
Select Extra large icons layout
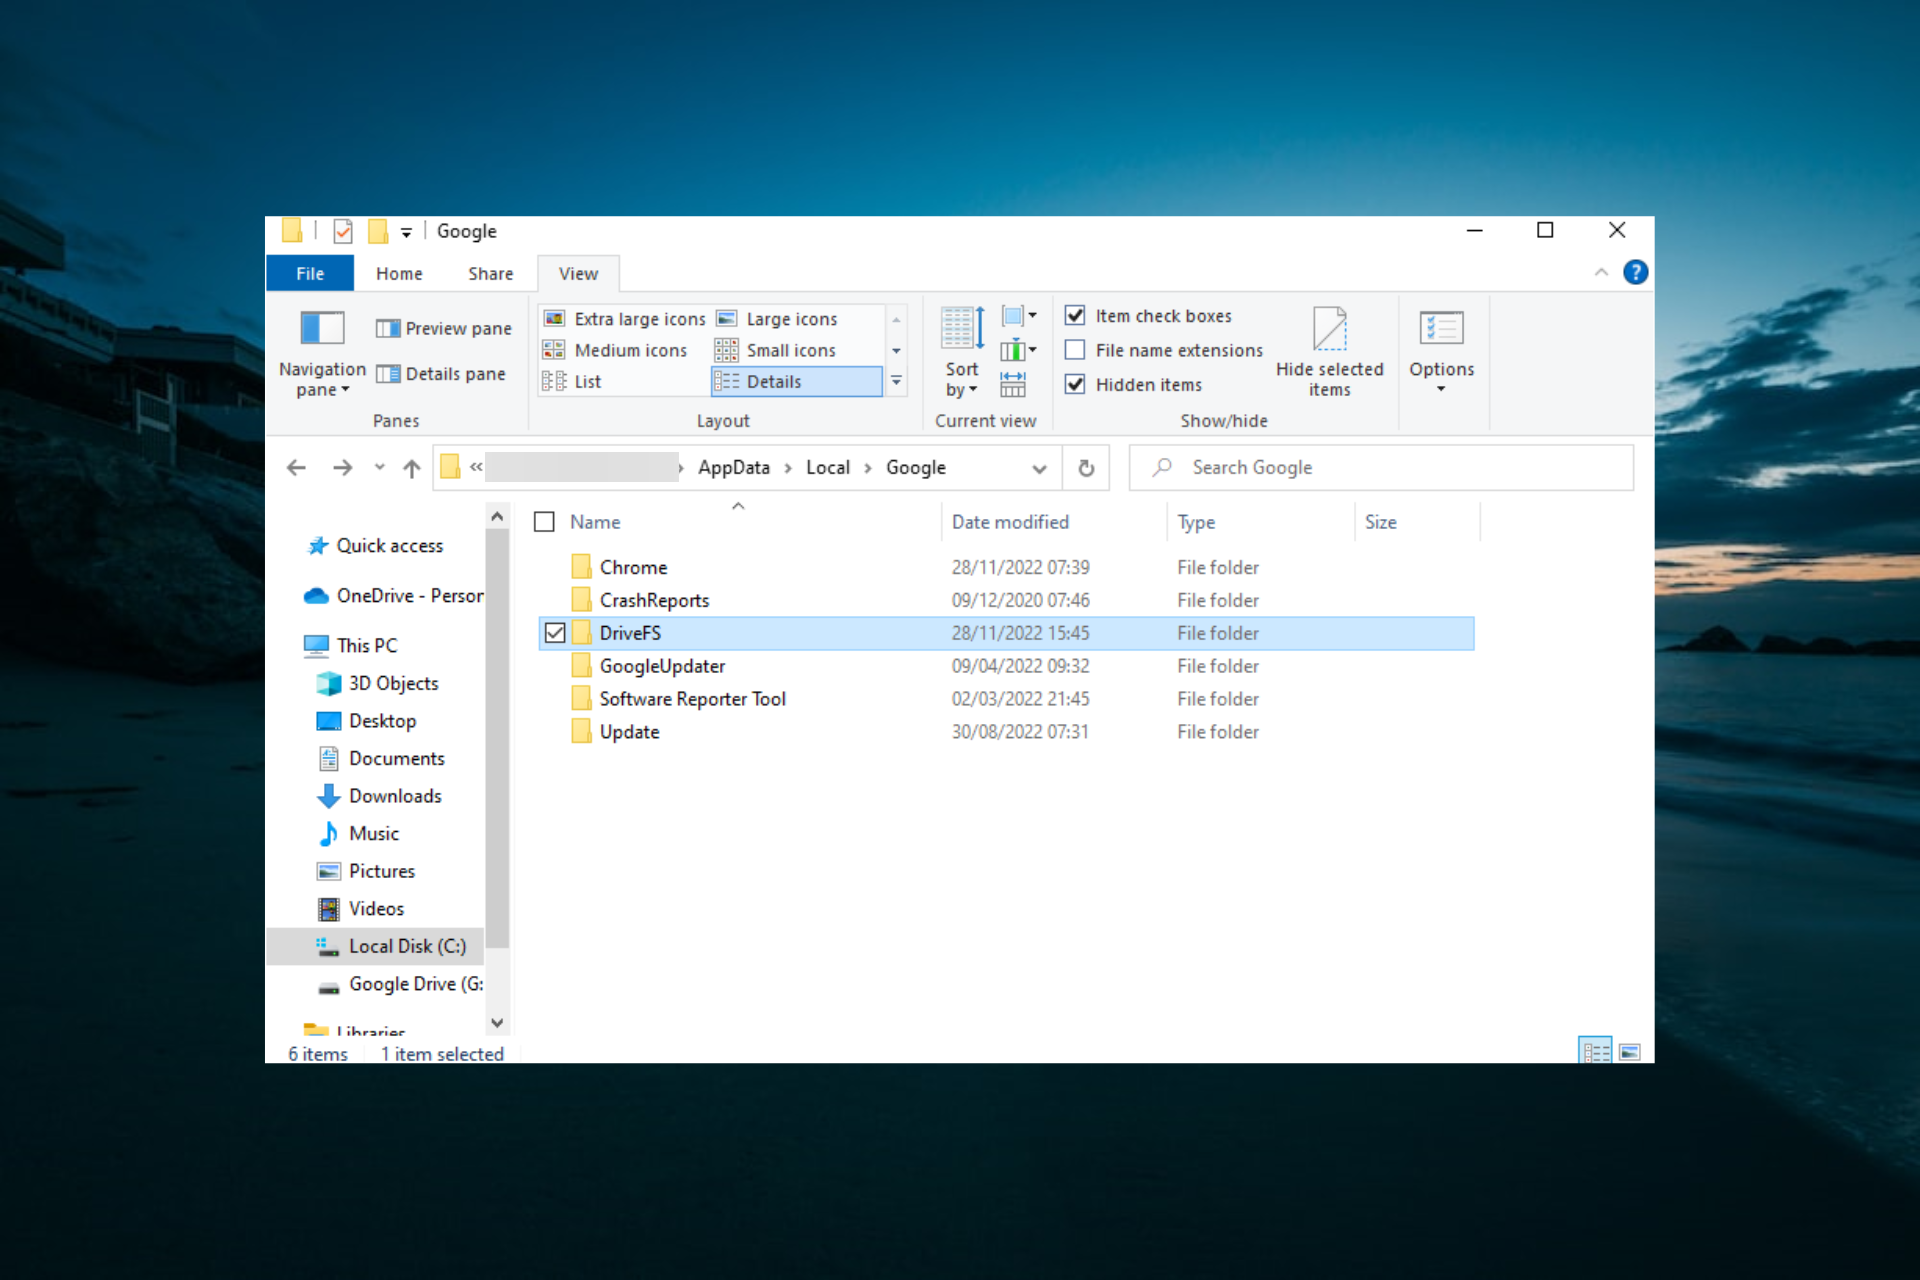pyautogui.click(x=624, y=319)
